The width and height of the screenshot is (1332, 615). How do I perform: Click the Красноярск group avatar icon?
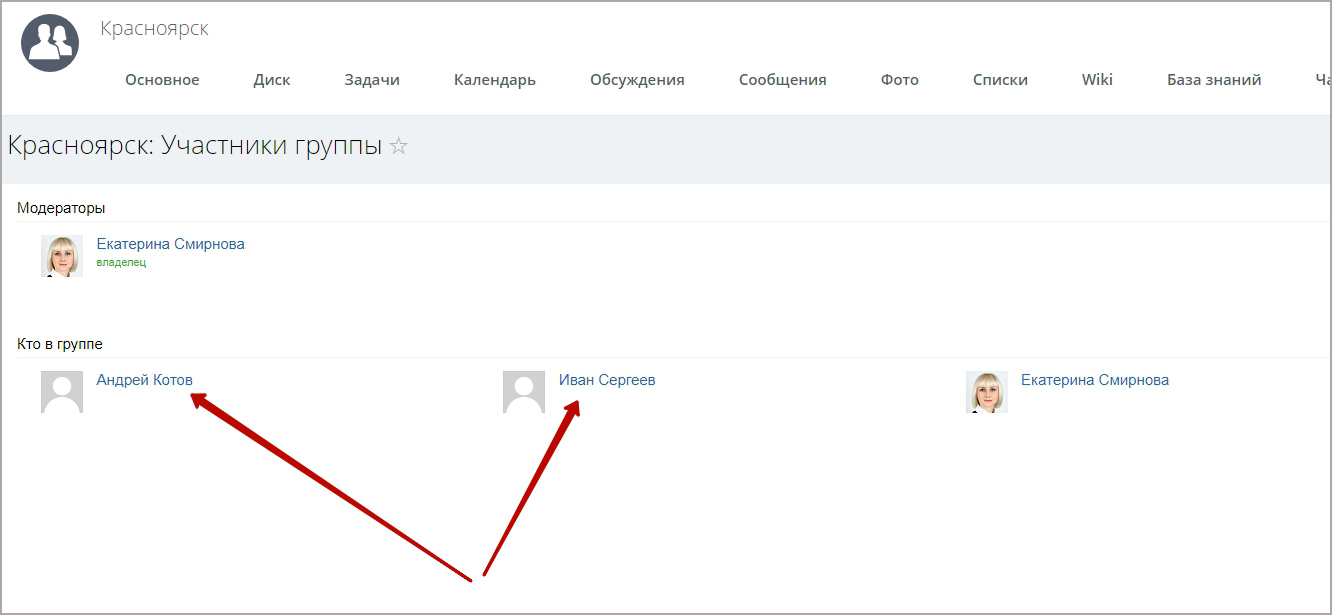(50, 43)
